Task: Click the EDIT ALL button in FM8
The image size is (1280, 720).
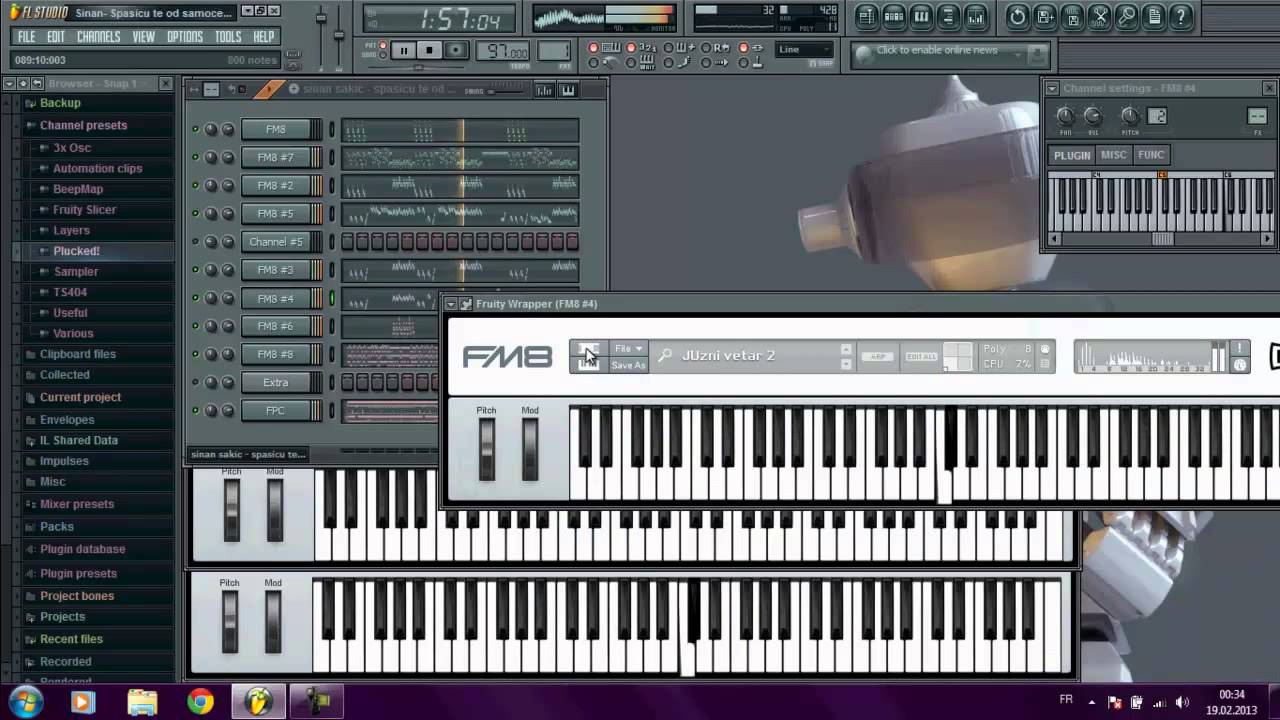Action: [921, 356]
